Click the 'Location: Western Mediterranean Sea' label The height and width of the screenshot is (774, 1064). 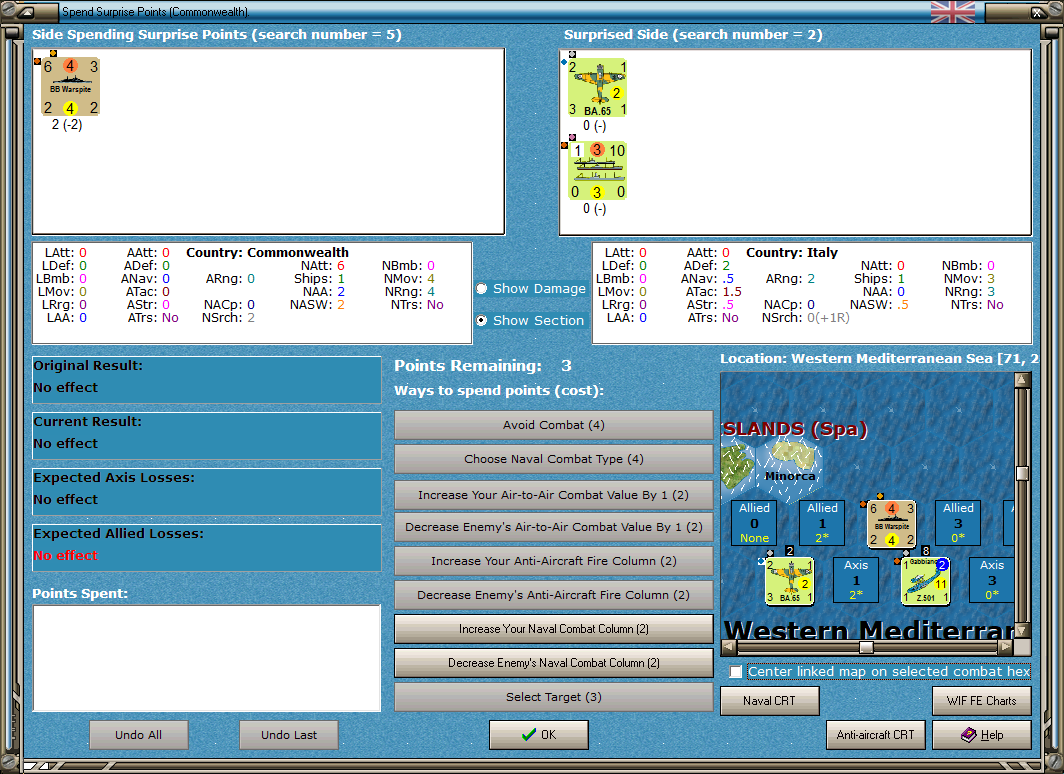click(879, 358)
